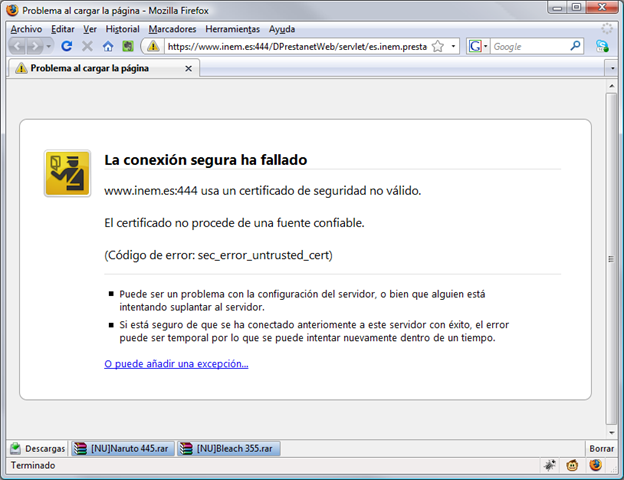This screenshot has width=624, height=480.
Task: Open the list all tabs dropdown
Action: tap(612, 68)
